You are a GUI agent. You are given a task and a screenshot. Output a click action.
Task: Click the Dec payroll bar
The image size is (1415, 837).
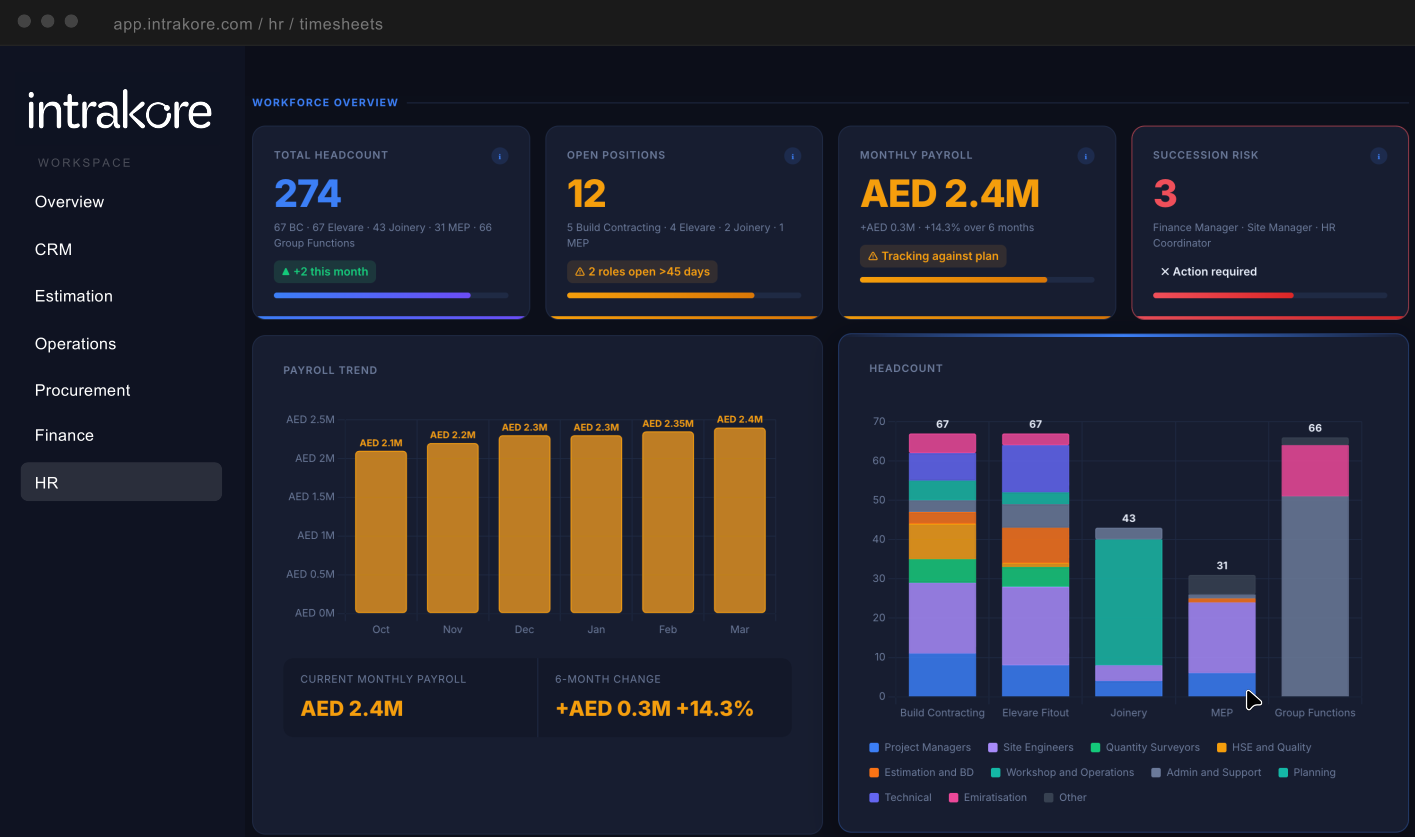525,524
